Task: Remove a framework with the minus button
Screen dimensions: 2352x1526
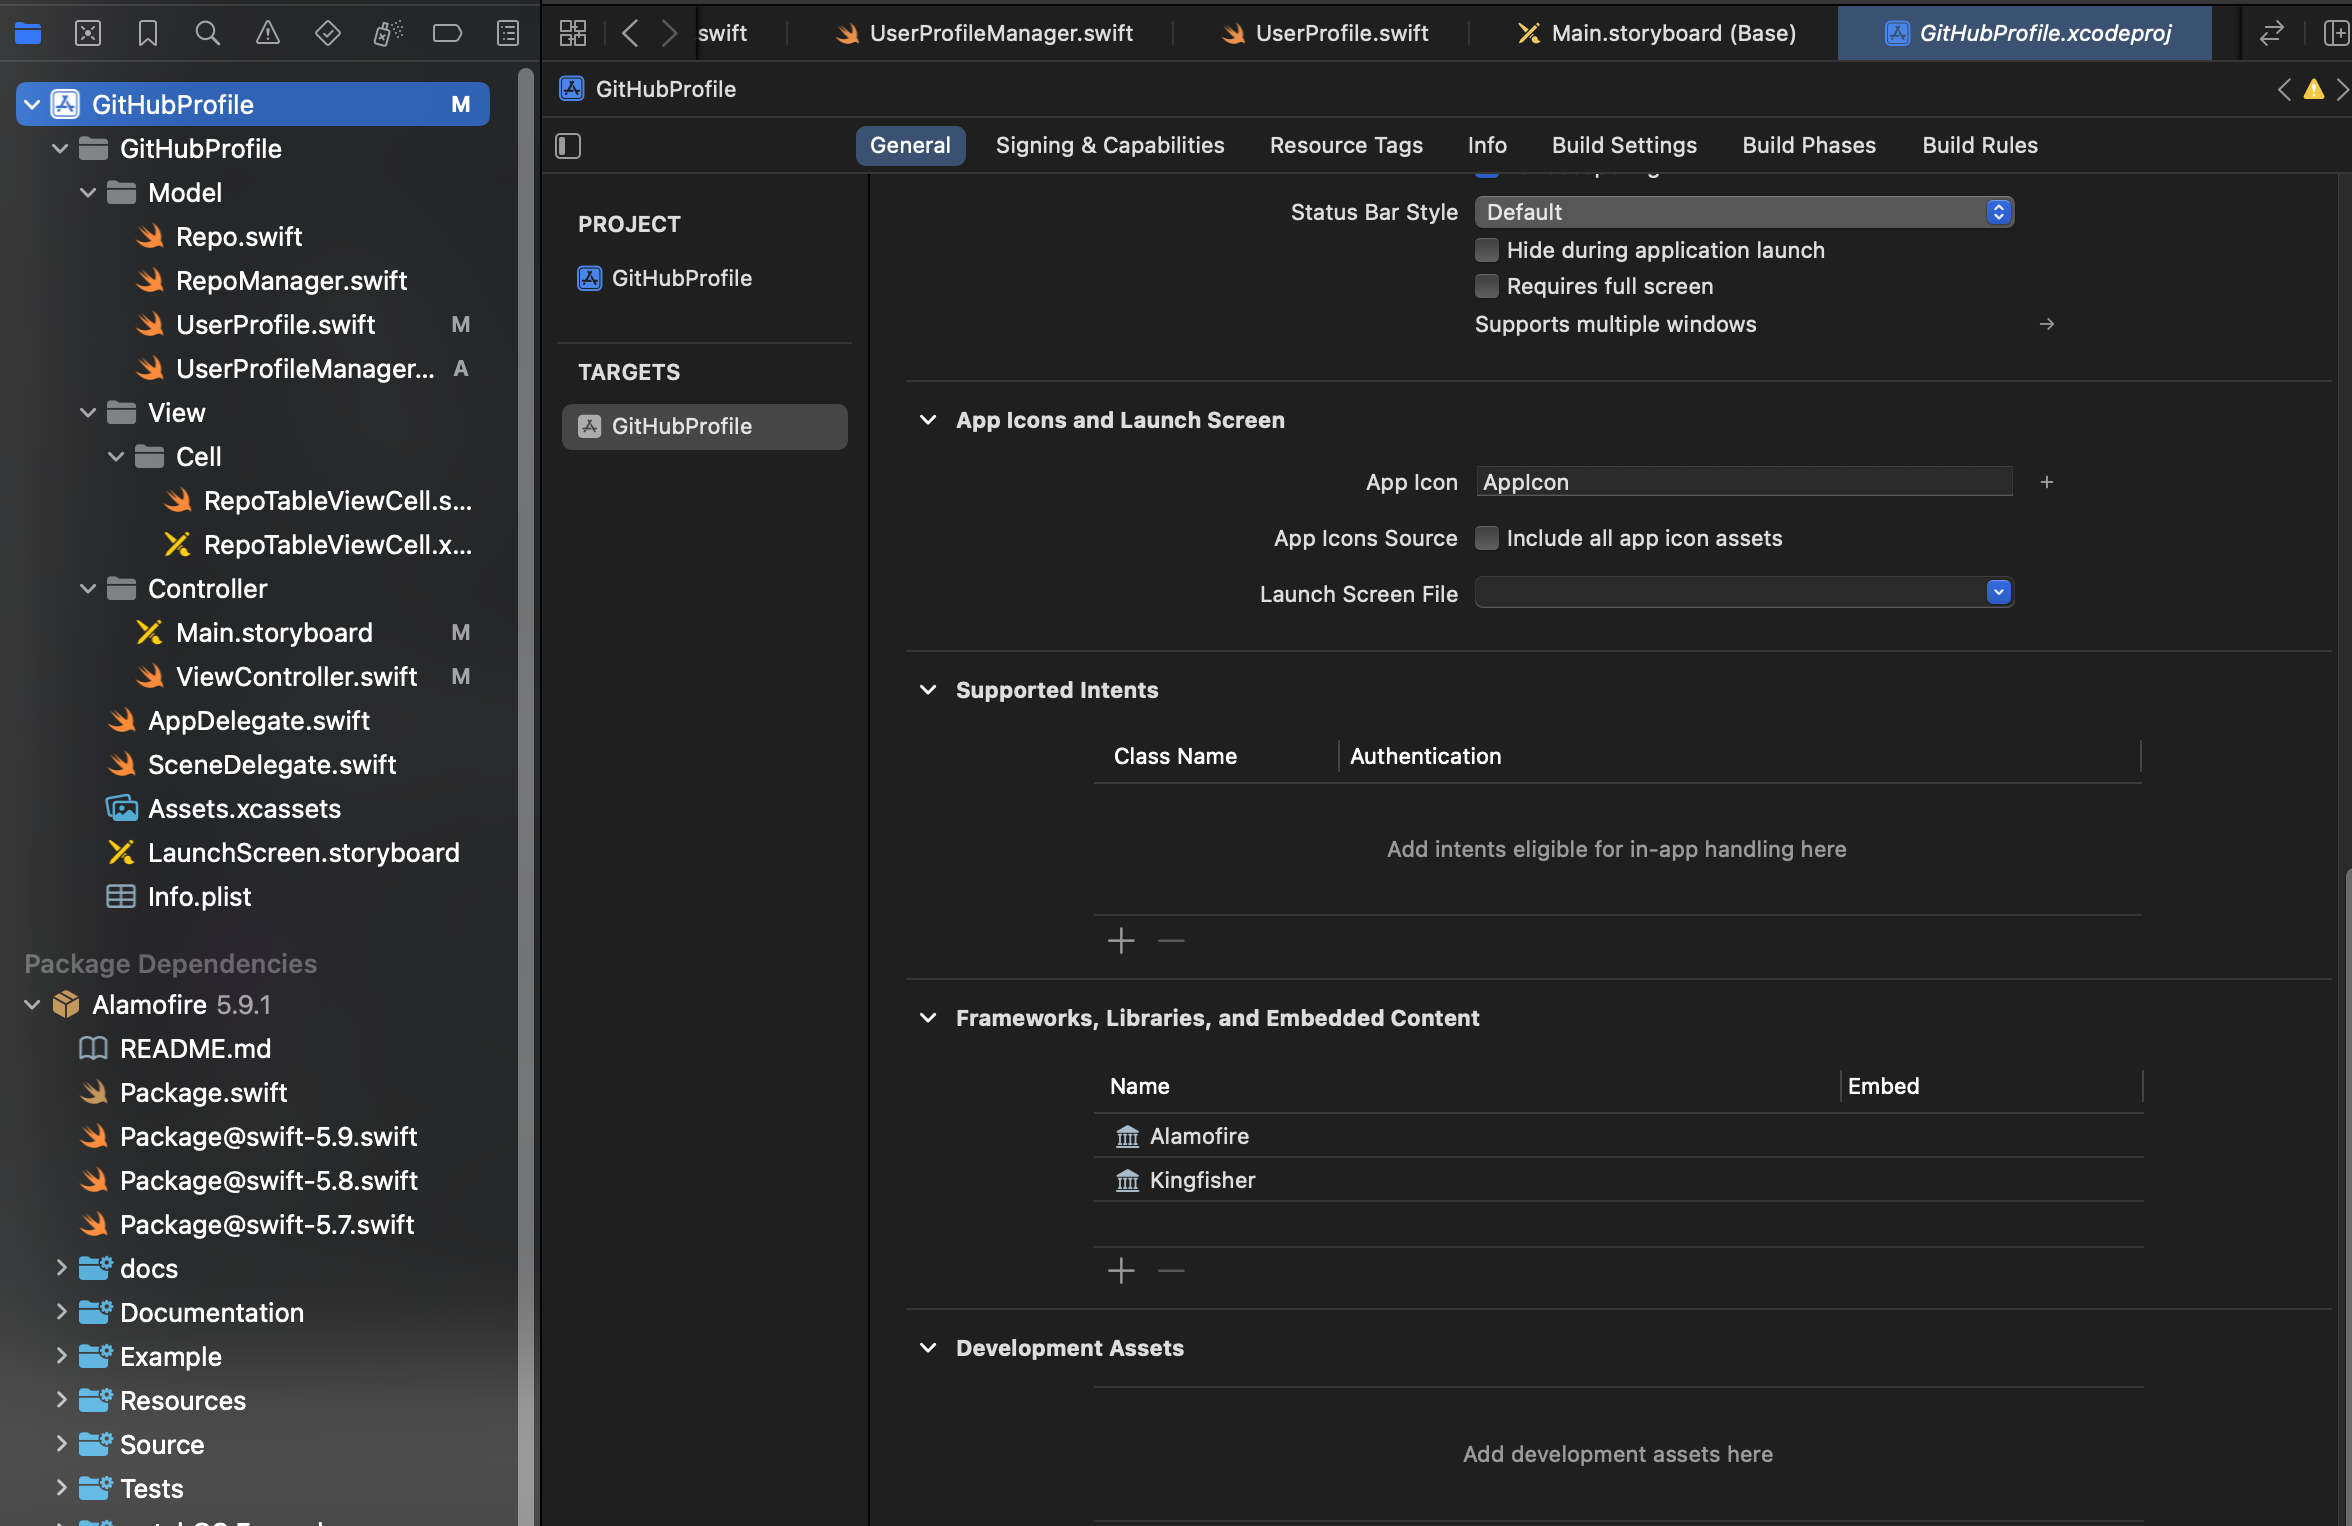Action: click(1171, 1271)
